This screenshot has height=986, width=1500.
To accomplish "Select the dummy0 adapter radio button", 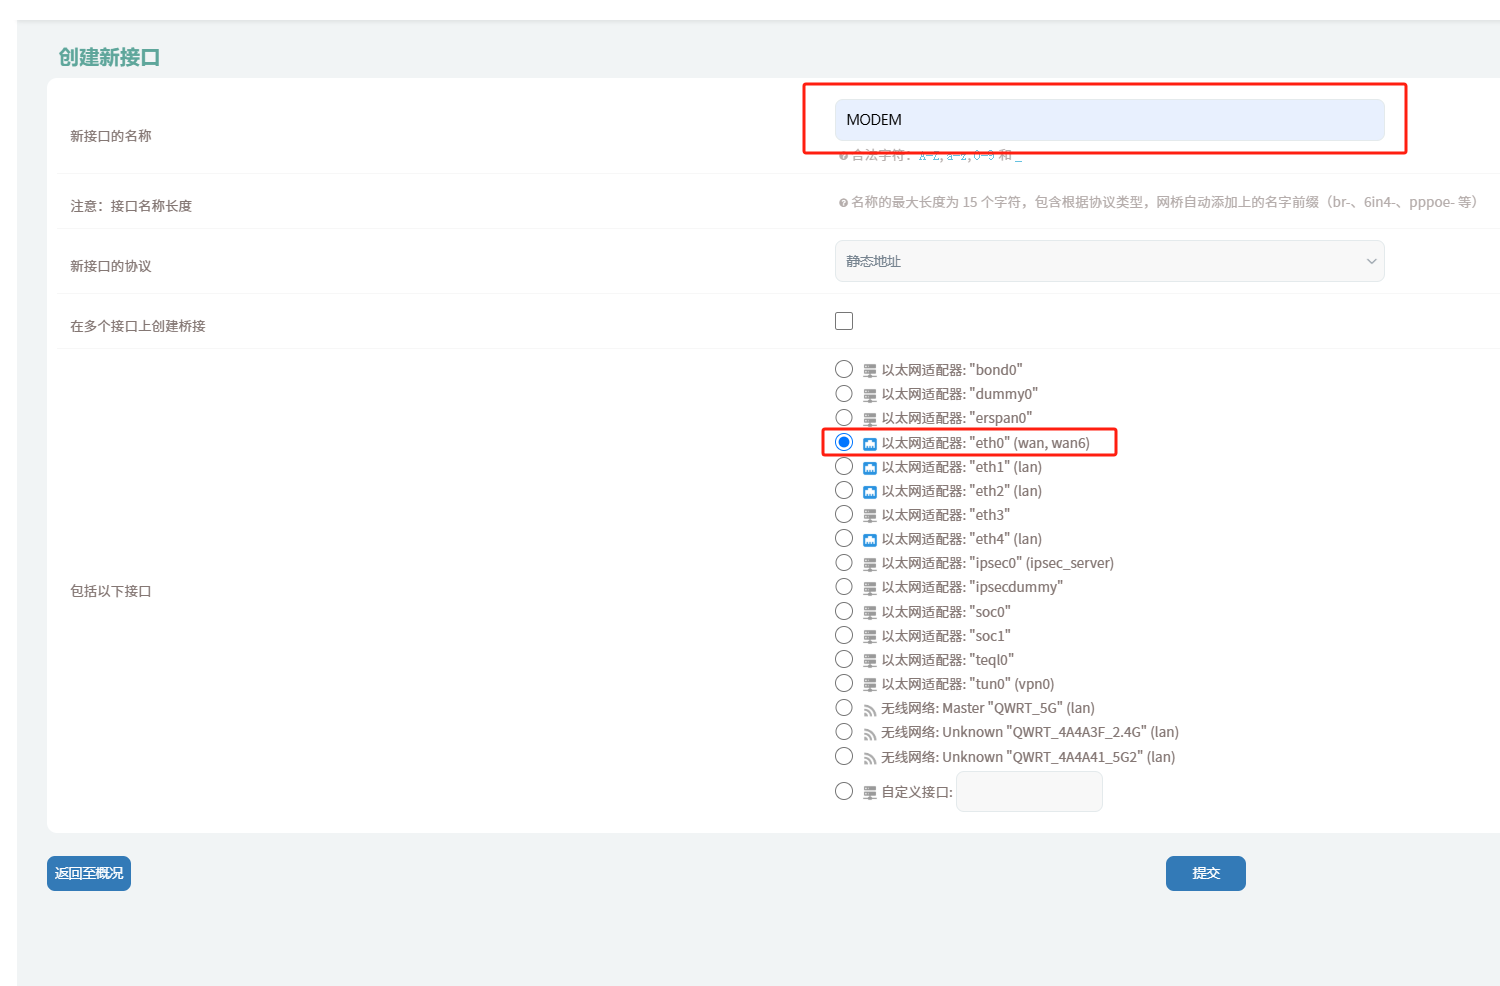I will pyautogui.click(x=844, y=394).
